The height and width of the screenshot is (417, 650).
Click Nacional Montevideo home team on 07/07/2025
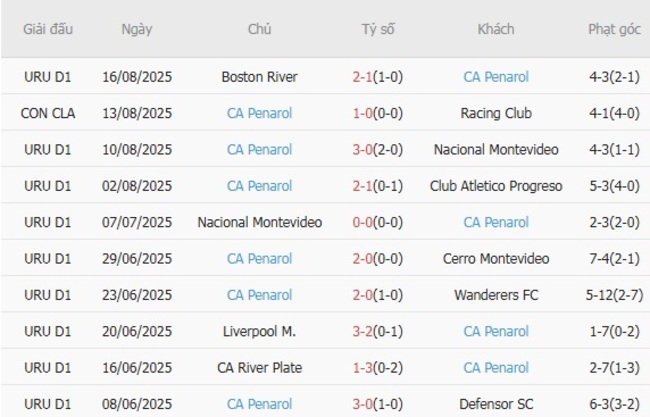[260, 222]
